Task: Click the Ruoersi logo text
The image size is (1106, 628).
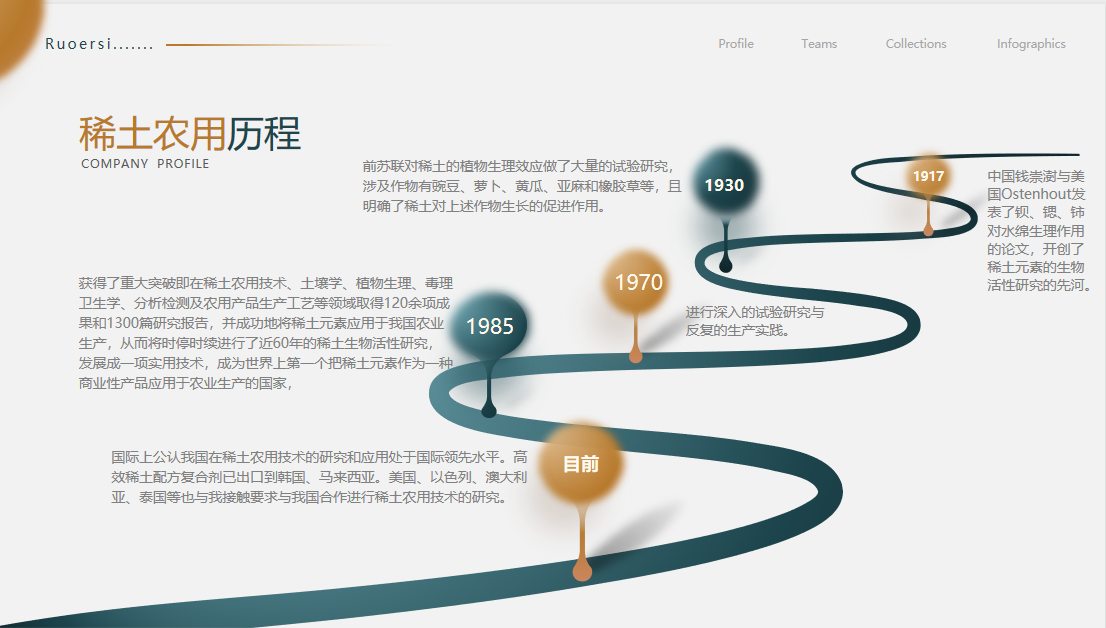Action: click(99, 44)
